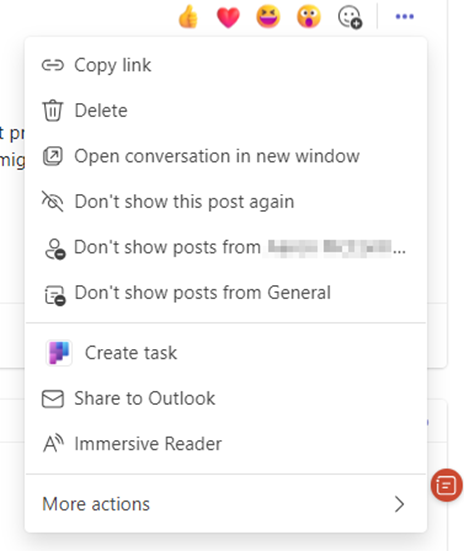React with the surprised face emoji
Viewport: 464px width, 551px height.
[309, 17]
